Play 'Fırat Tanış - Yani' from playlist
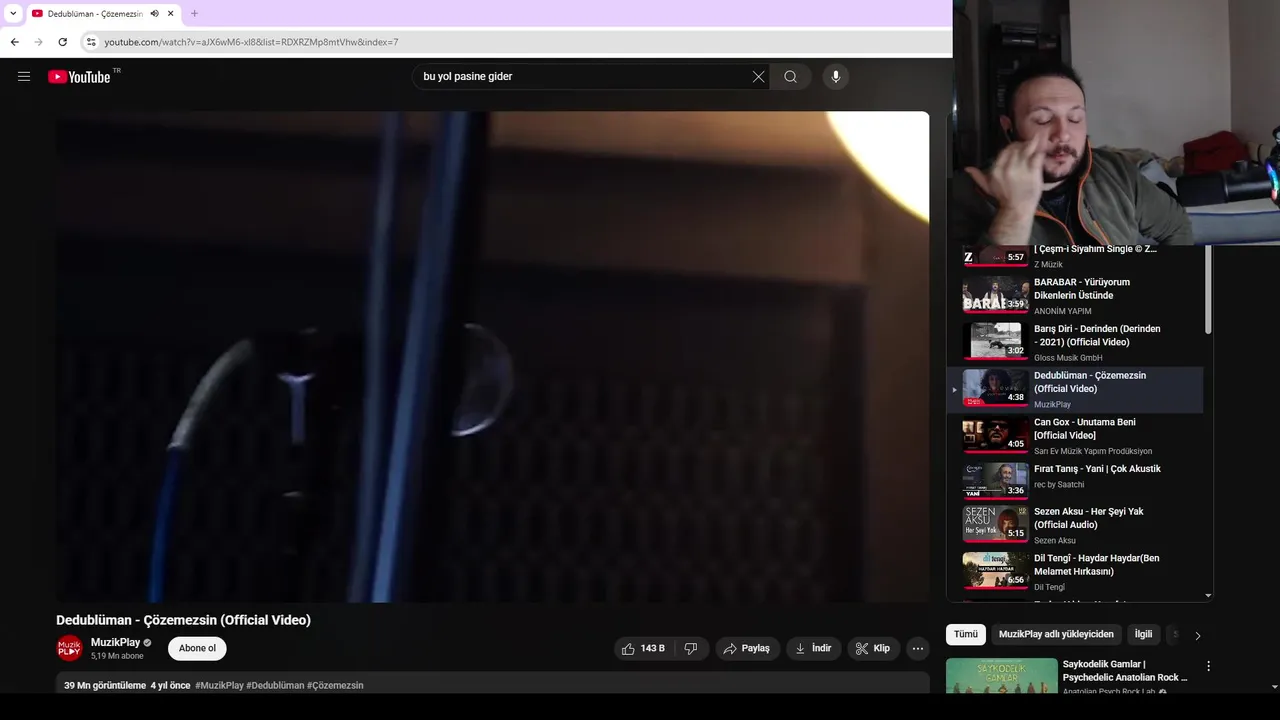1280x720 pixels. (x=1075, y=480)
